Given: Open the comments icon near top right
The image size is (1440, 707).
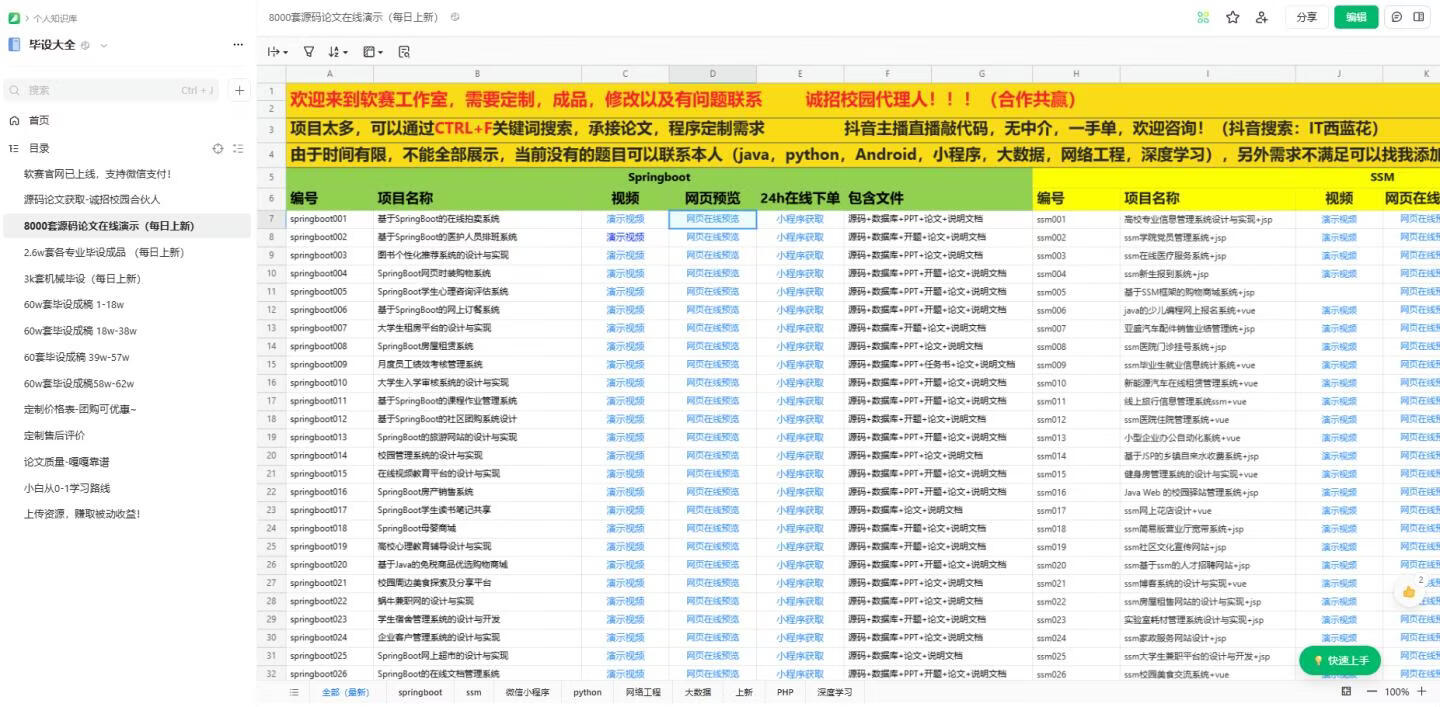Looking at the screenshot, I should coord(1397,17).
